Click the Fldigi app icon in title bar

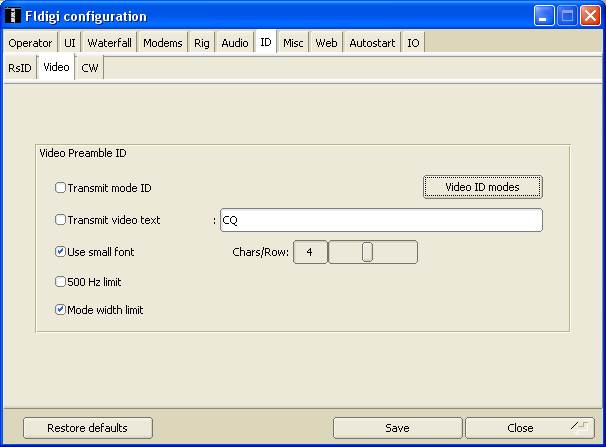[12, 16]
